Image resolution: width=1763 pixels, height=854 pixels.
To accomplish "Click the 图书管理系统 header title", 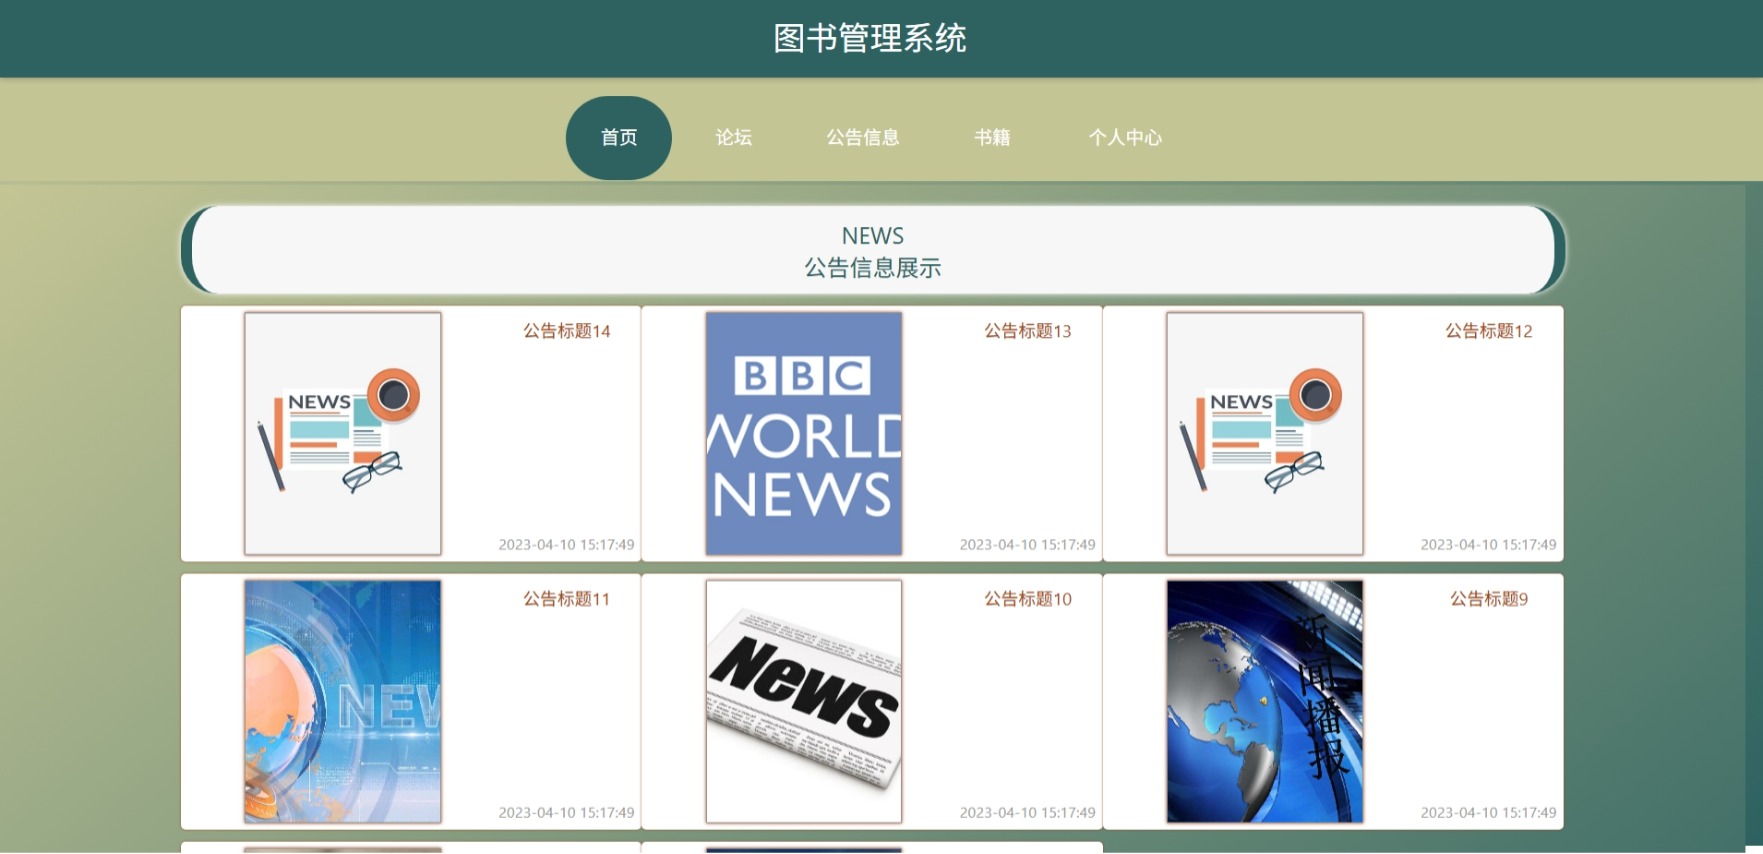I will [870, 39].
